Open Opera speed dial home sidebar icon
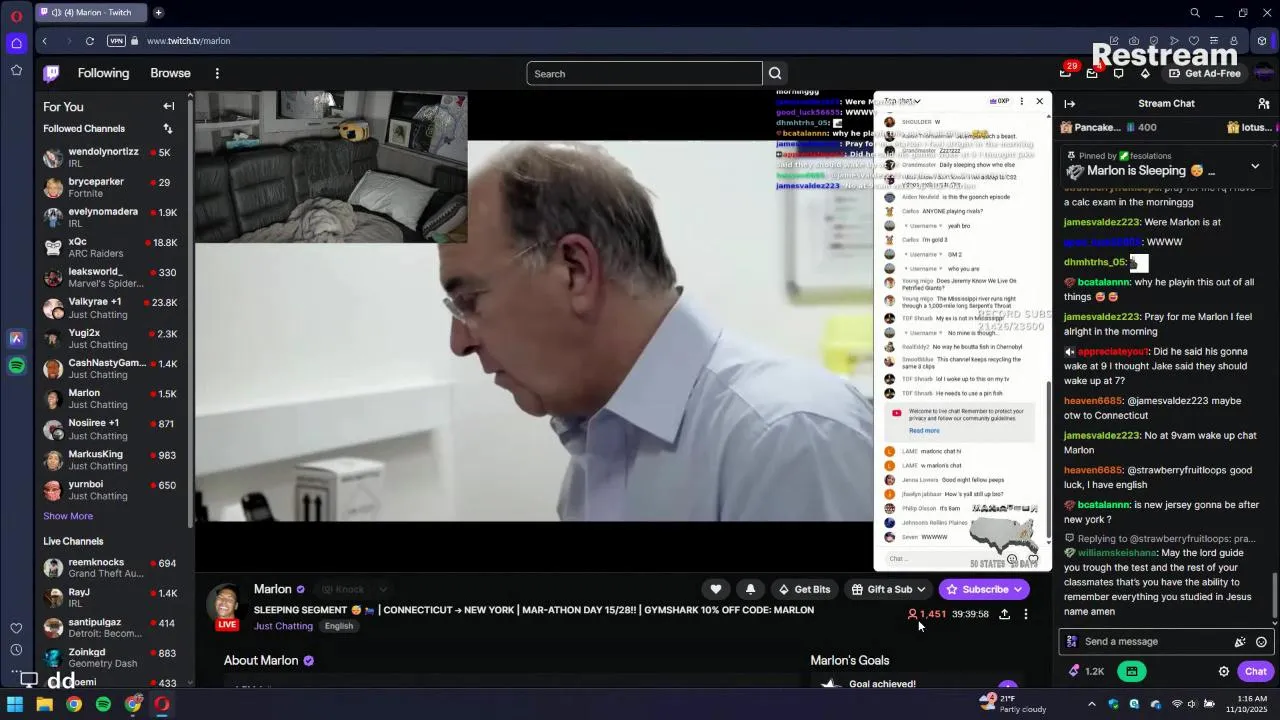1280x720 pixels. coord(16,43)
